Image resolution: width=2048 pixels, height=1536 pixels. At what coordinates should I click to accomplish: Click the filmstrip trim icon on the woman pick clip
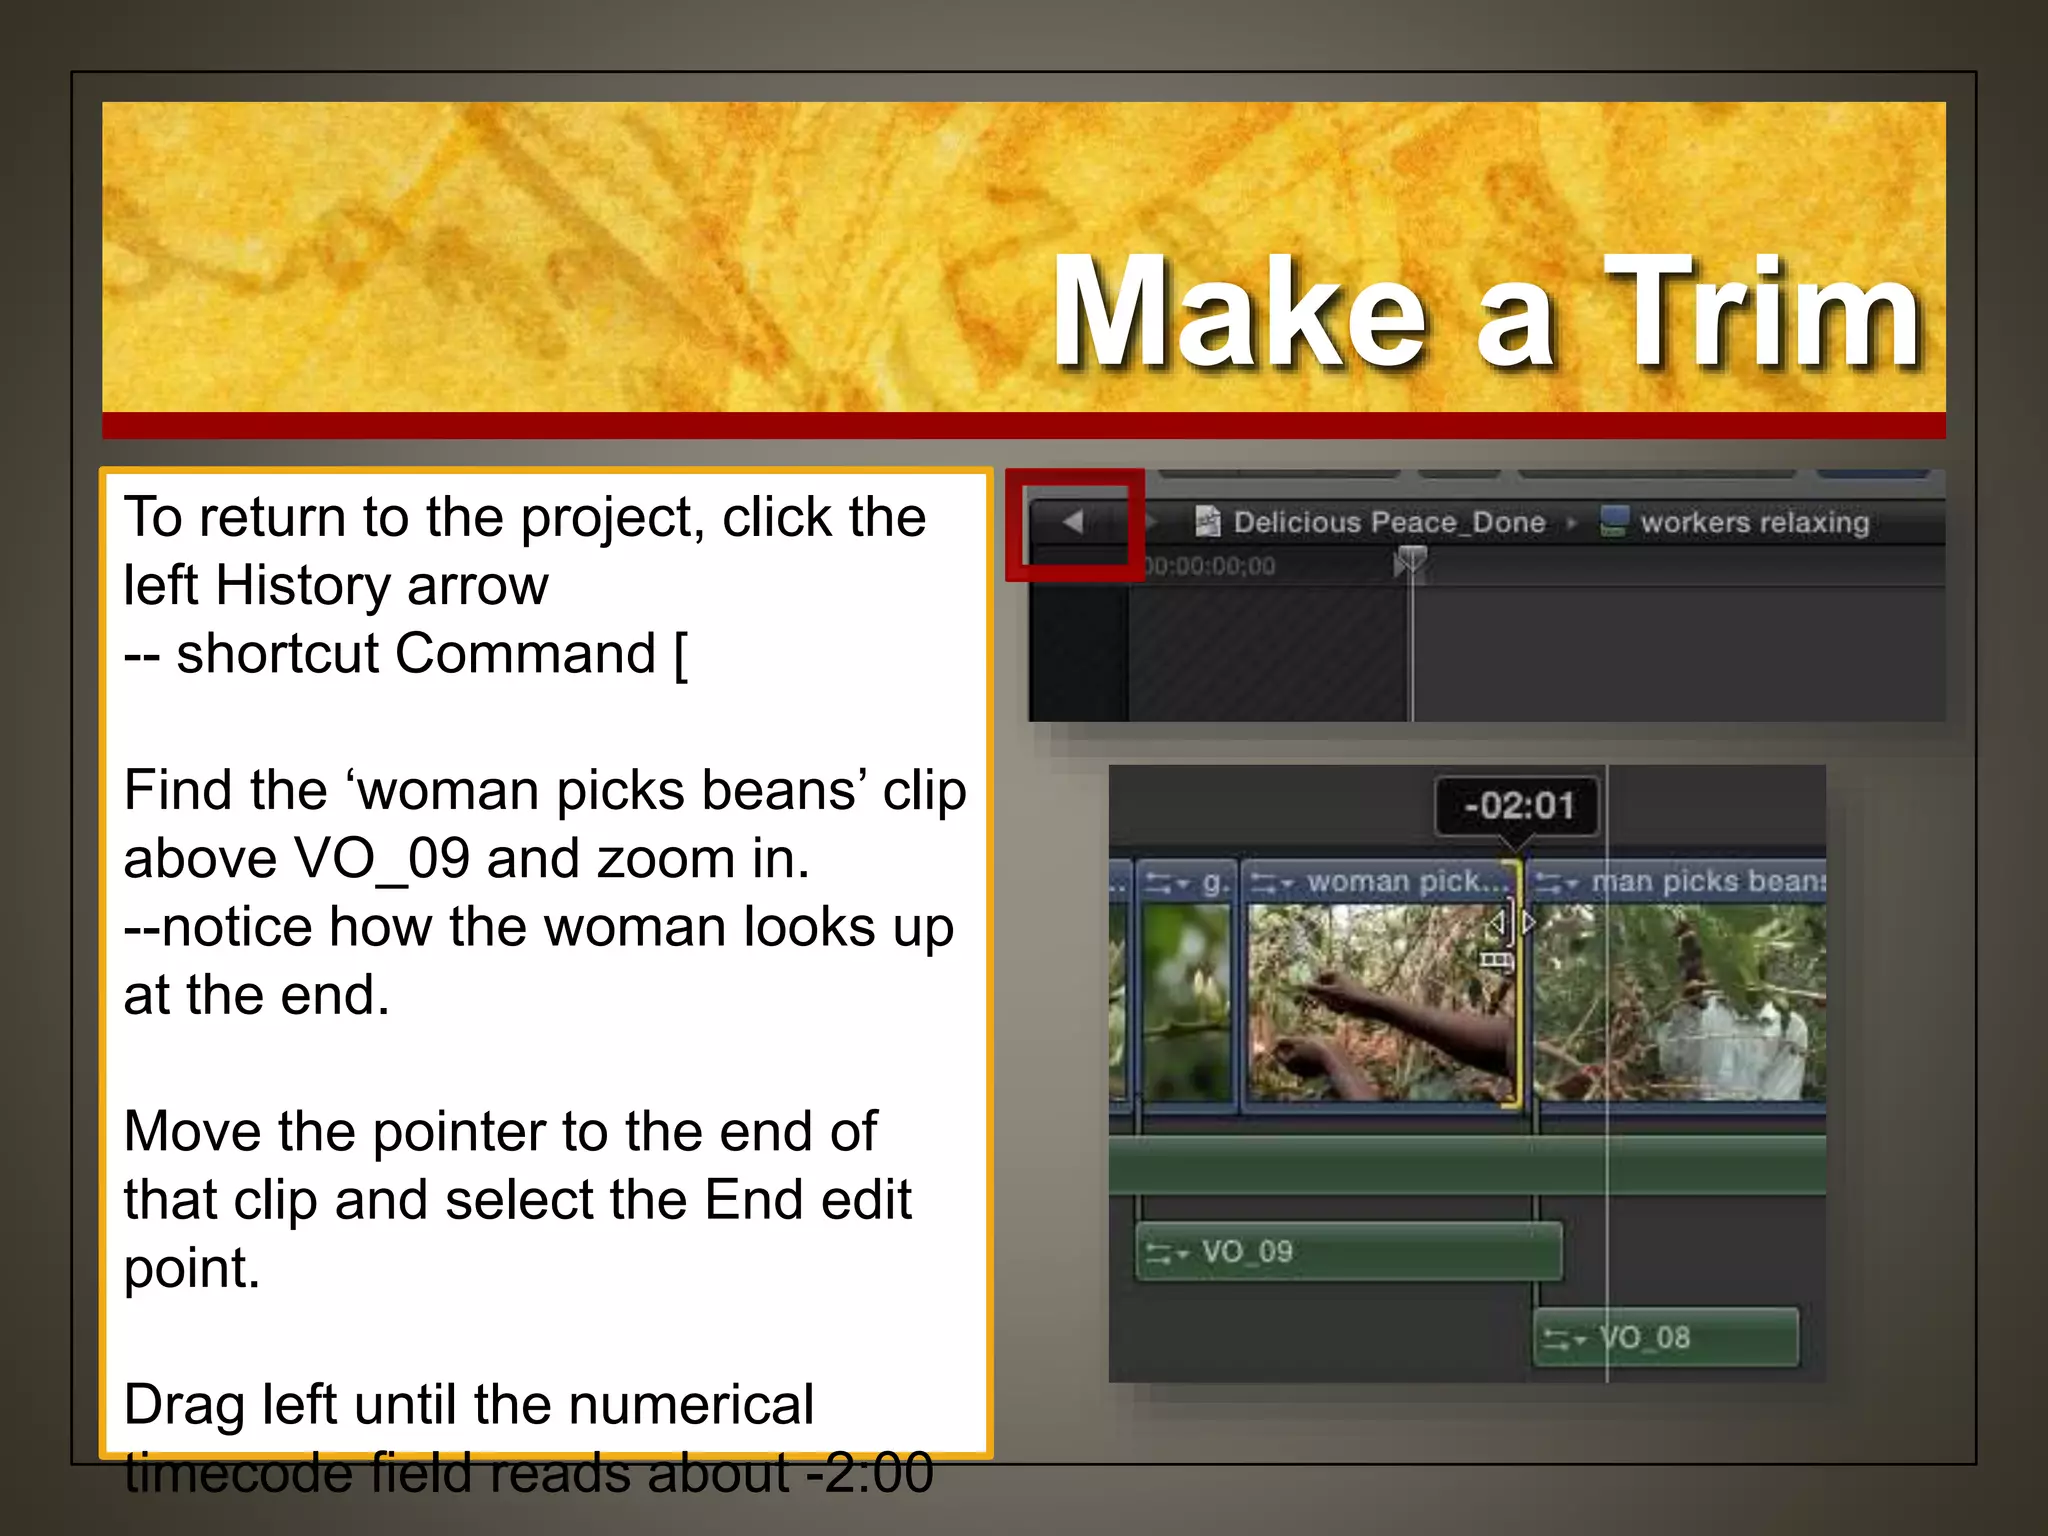1496,961
